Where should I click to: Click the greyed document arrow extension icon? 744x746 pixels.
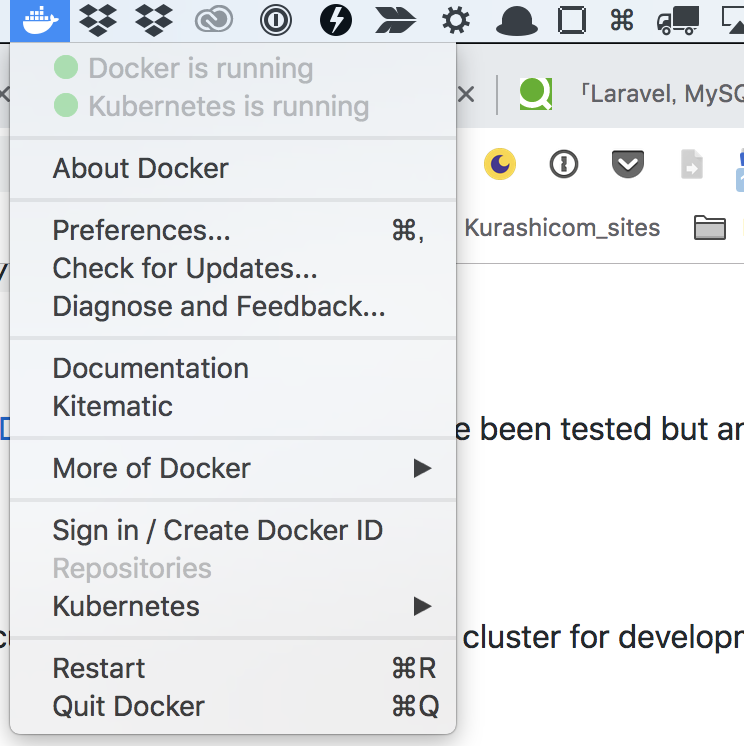pyautogui.click(x=692, y=164)
